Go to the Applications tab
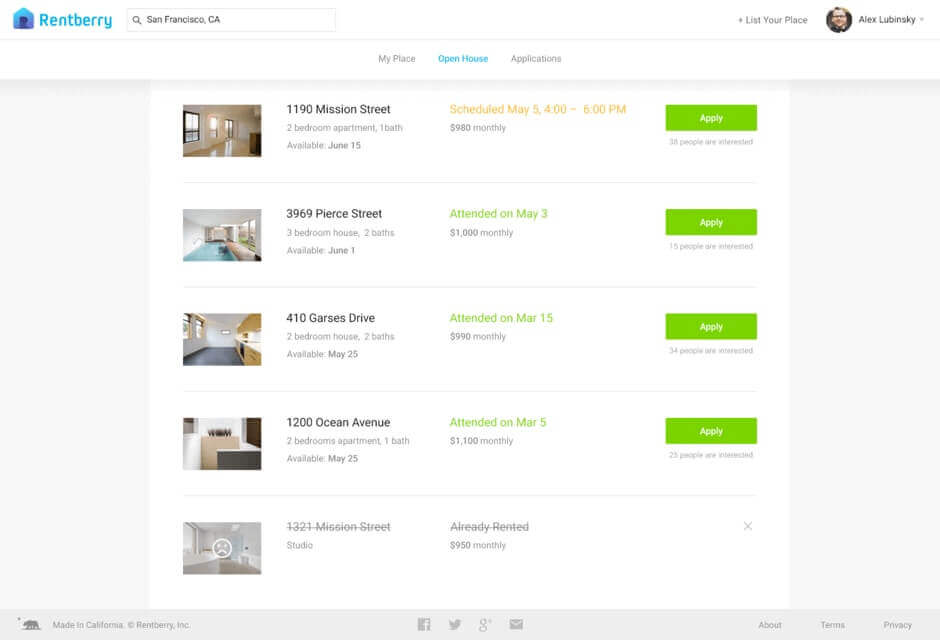The width and height of the screenshot is (940, 640). [x=536, y=59]
